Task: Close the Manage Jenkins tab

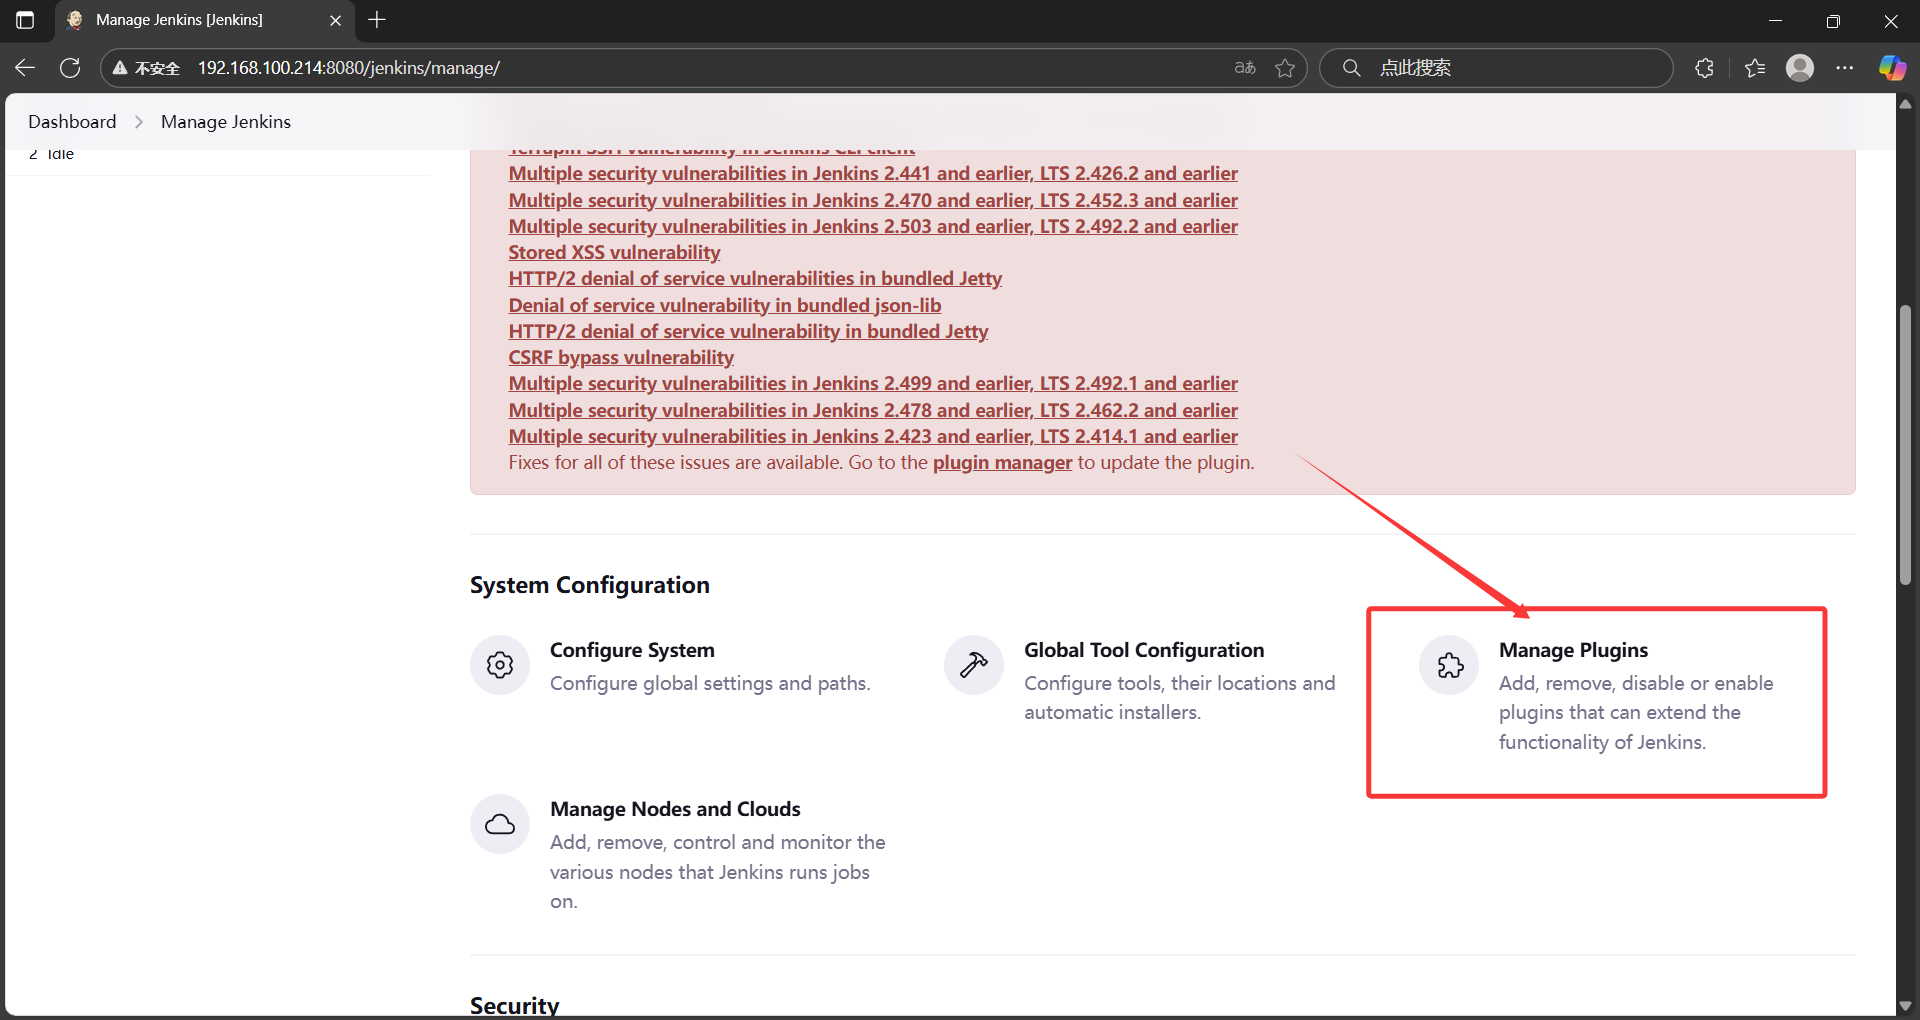Action: click(335, 20)
